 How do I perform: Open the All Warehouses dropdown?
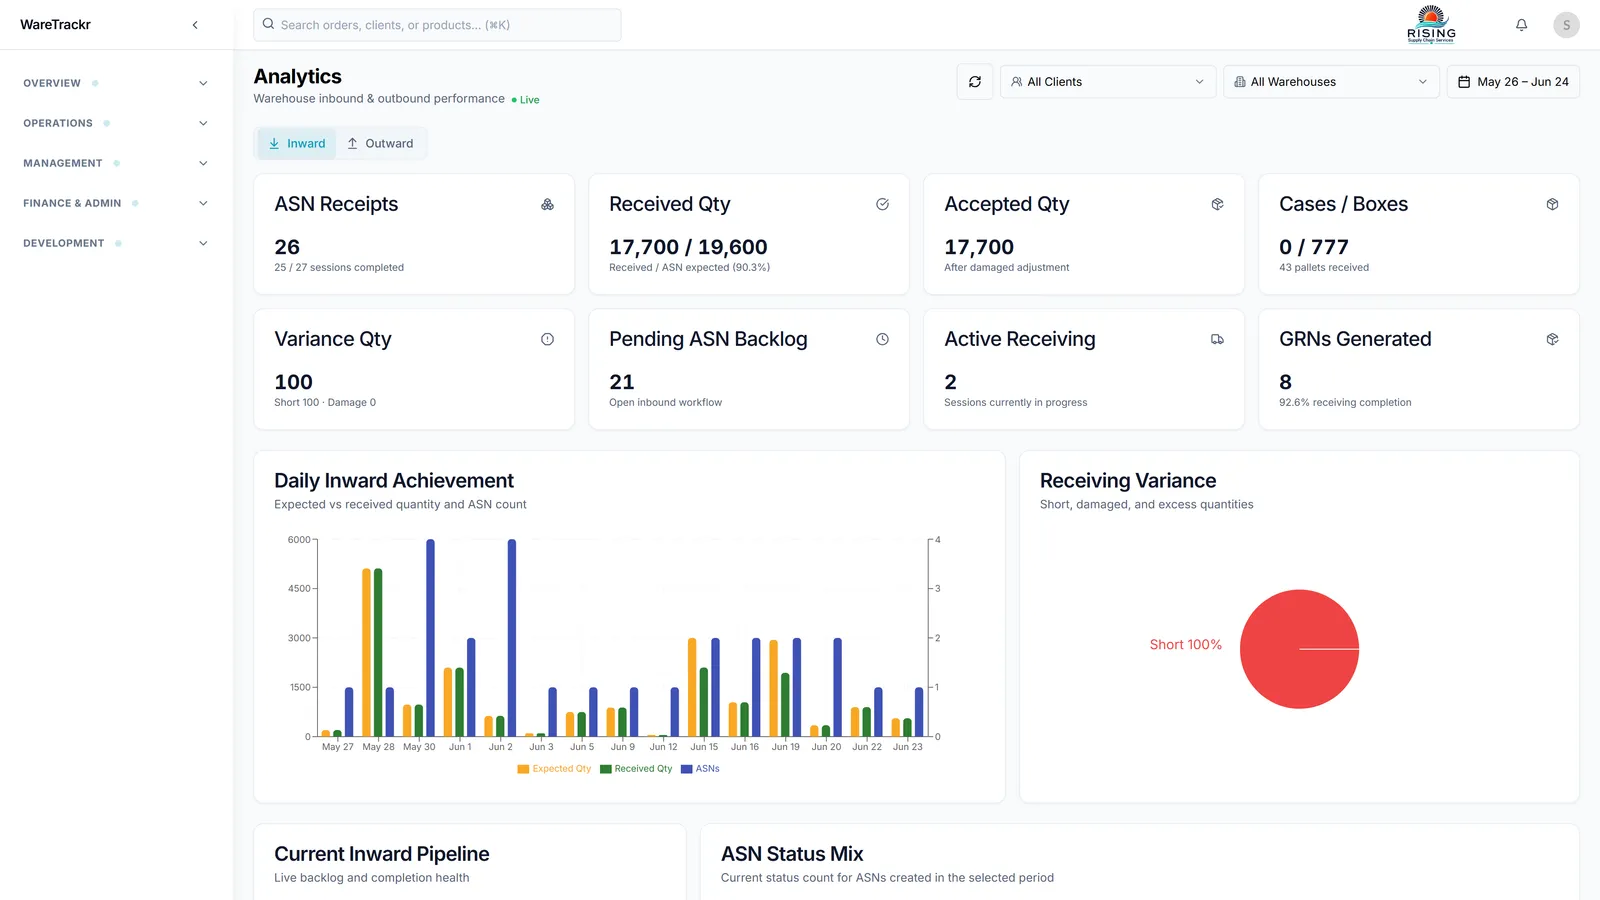tap(1331, 82)
